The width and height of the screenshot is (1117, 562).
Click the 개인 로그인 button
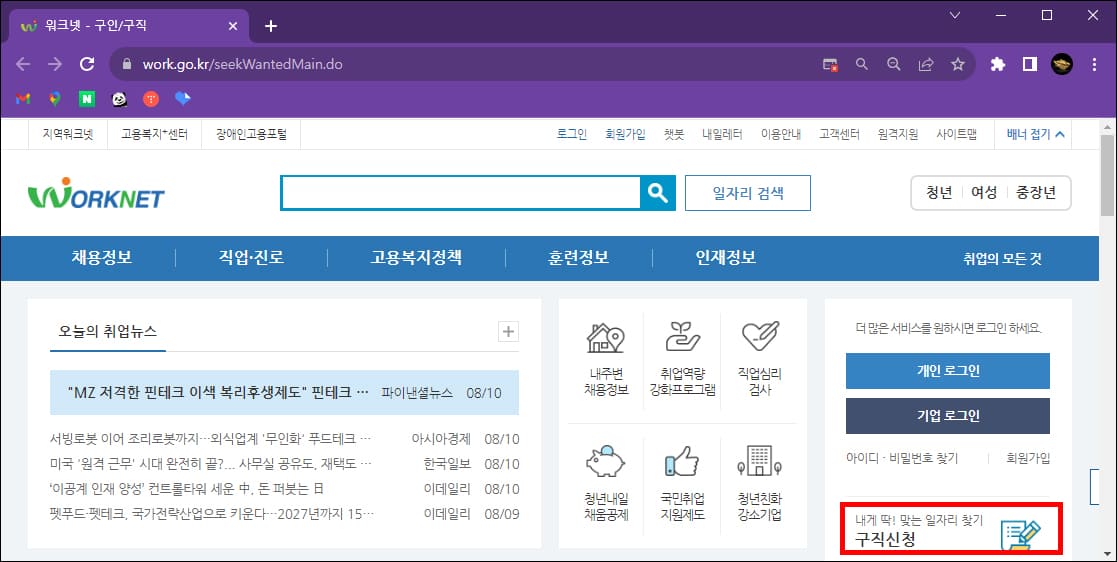[947, 371]
